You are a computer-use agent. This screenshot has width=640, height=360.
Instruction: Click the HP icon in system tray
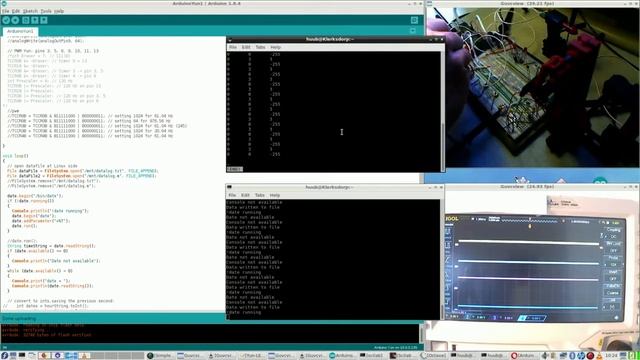point(581,356)
